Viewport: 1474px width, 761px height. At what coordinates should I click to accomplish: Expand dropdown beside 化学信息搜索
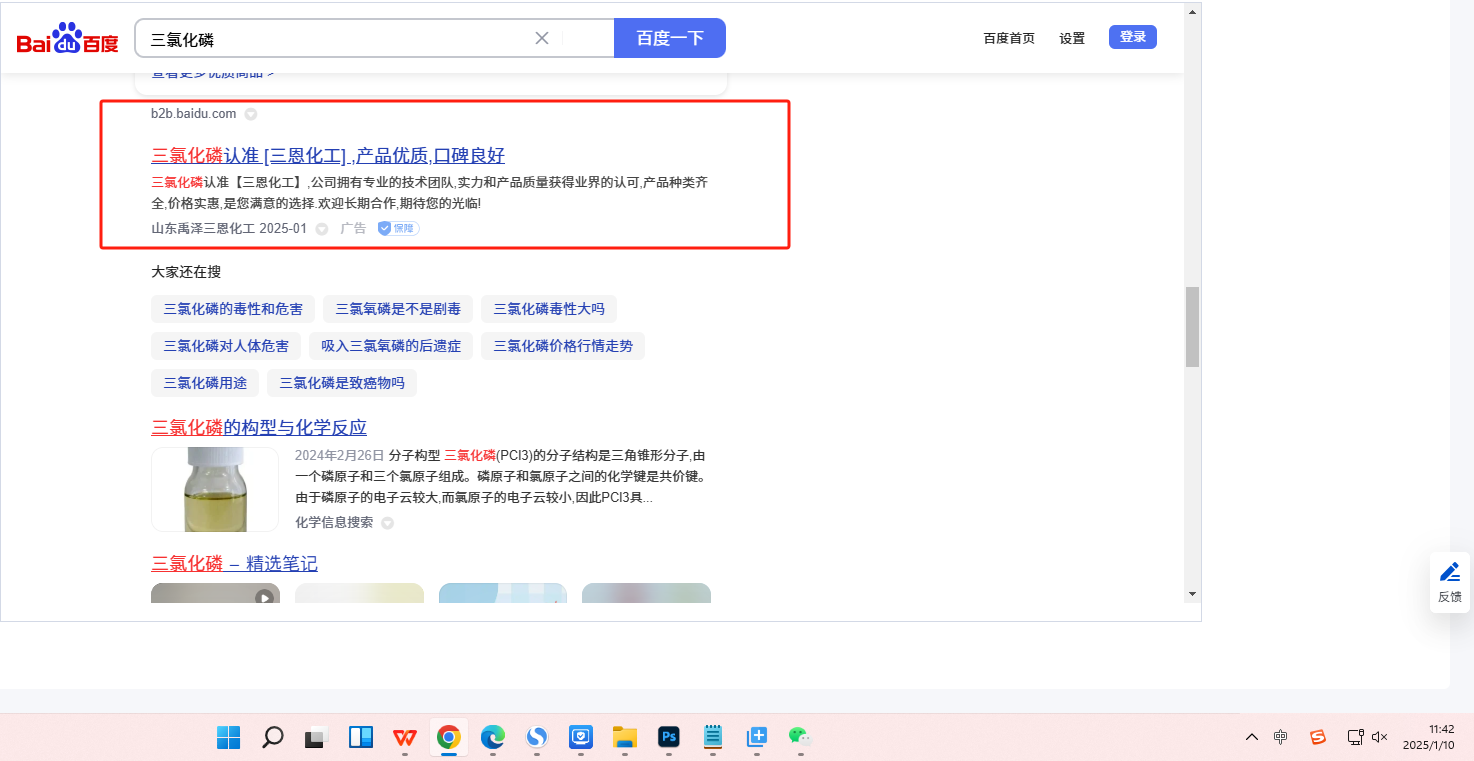(x=388, y=523)
